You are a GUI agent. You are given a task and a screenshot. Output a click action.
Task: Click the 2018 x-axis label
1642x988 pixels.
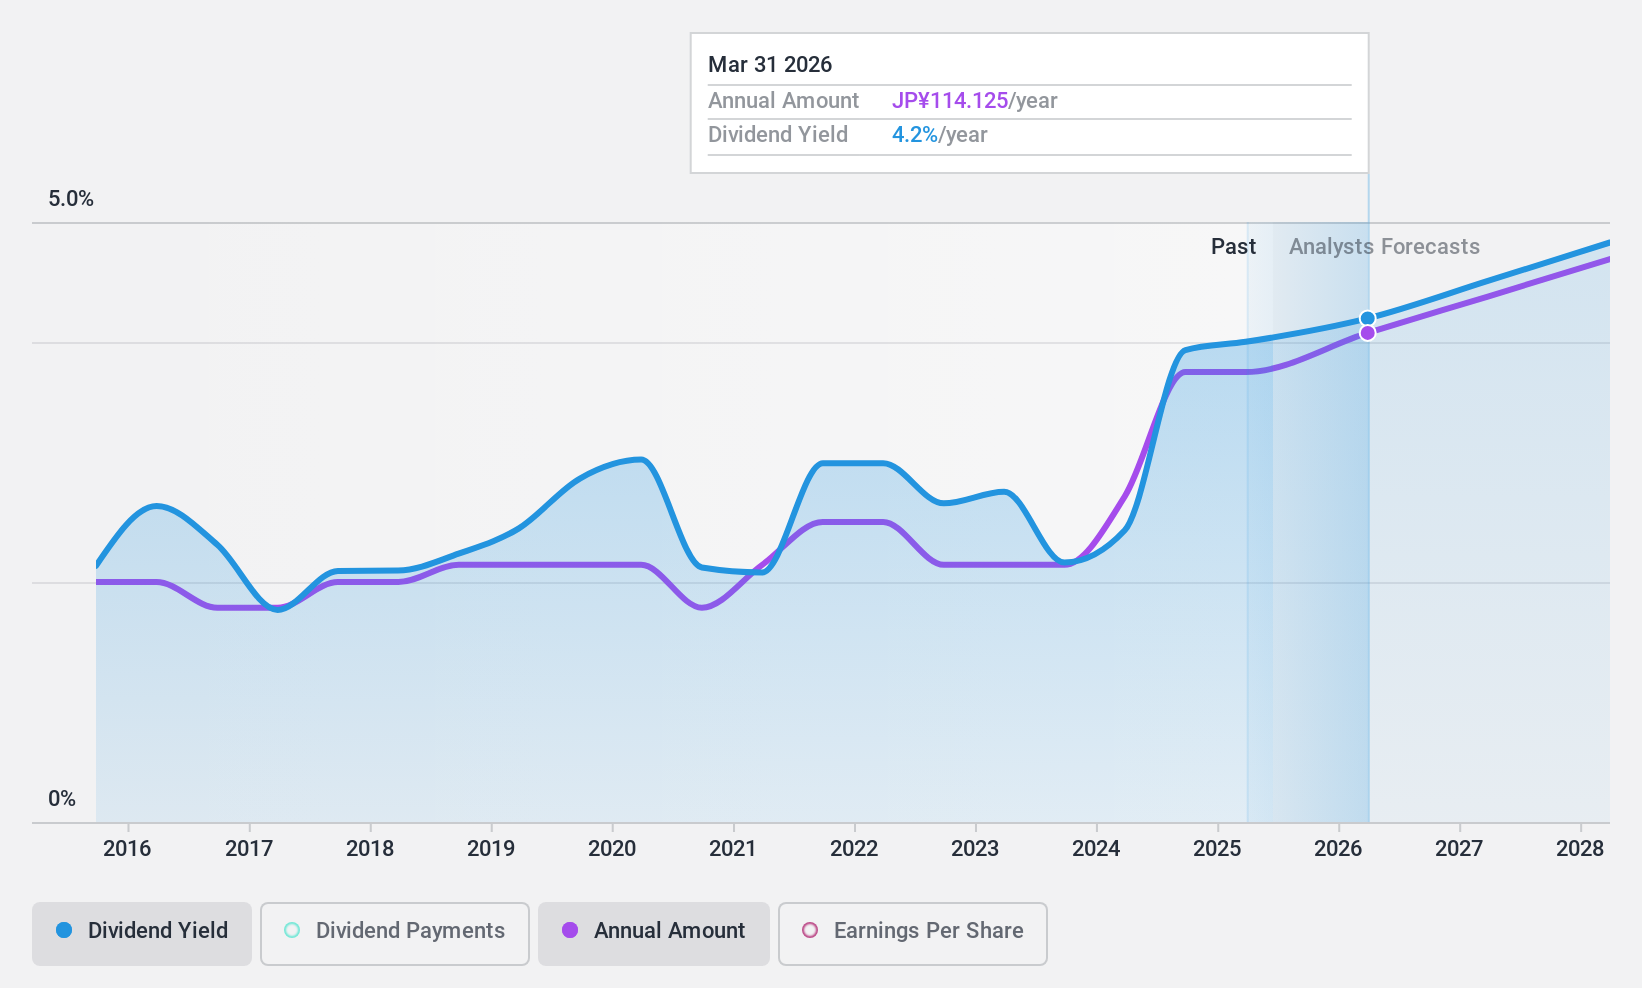point(370,849)
